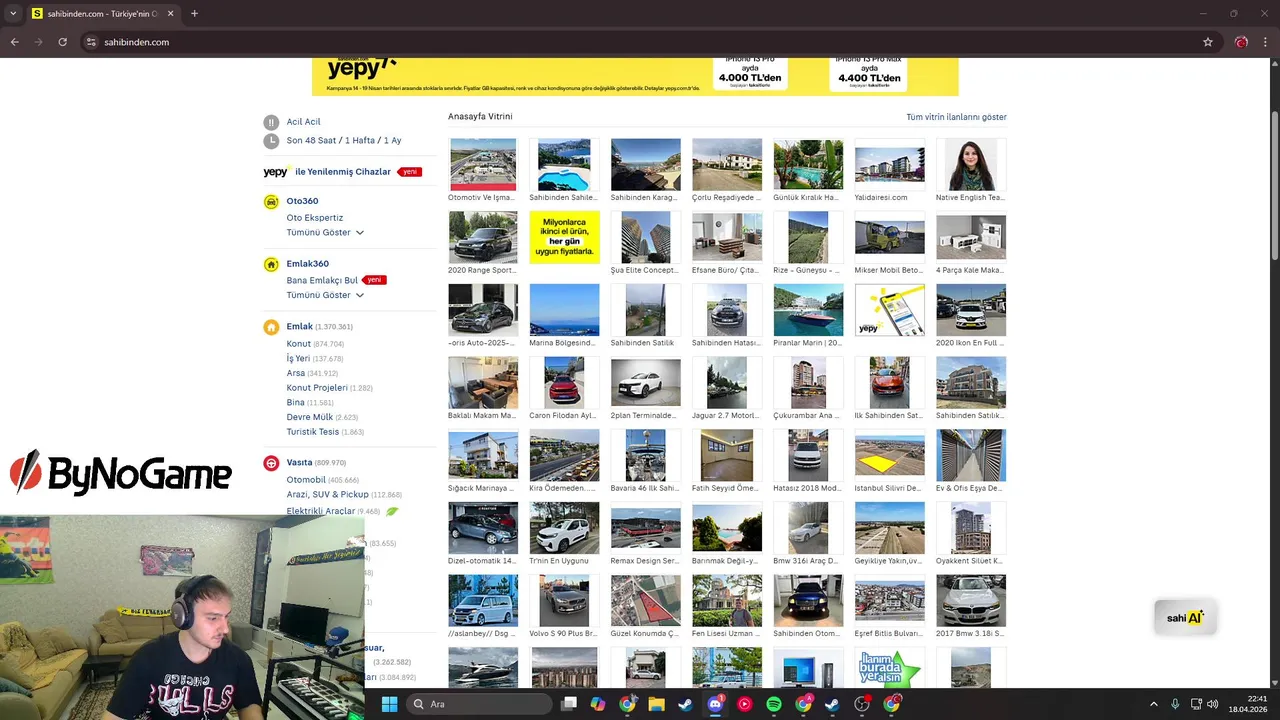Image resolution: width=1280 pixels, height=720 pixels.
Task: Open YouTube Music from the taskbar
Action: 744,704
